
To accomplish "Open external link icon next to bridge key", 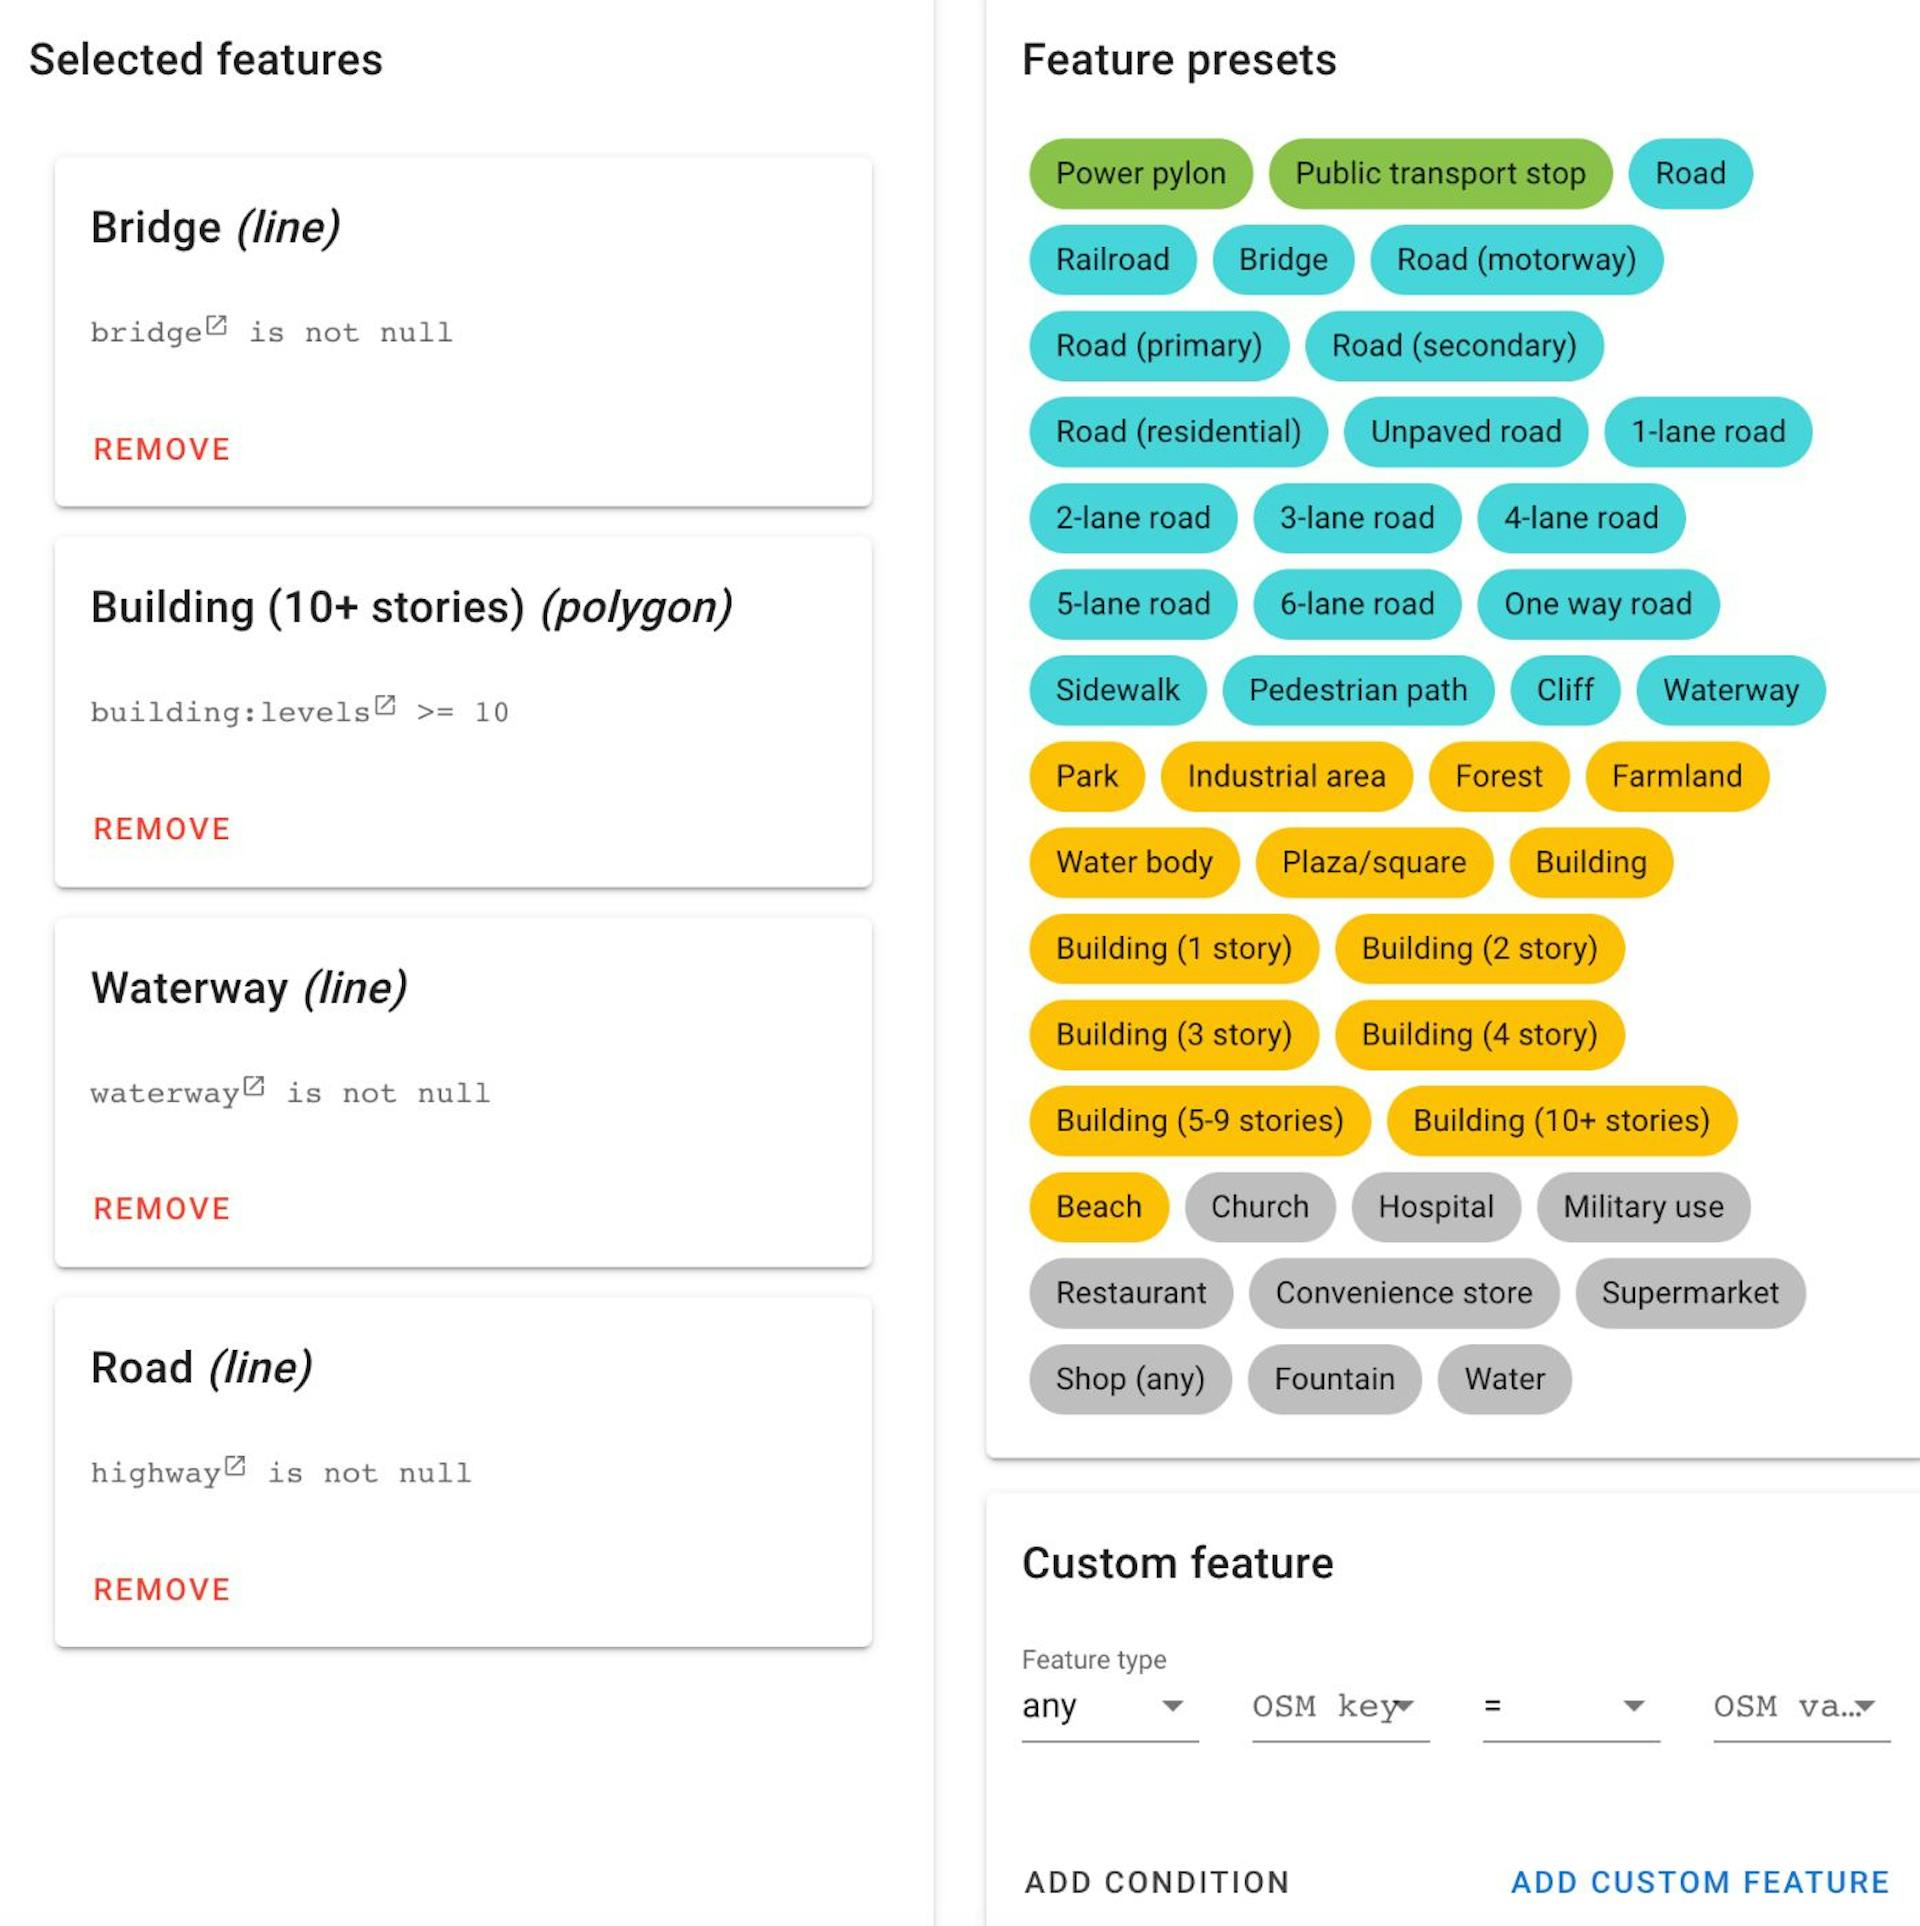I will click(216, 326).
